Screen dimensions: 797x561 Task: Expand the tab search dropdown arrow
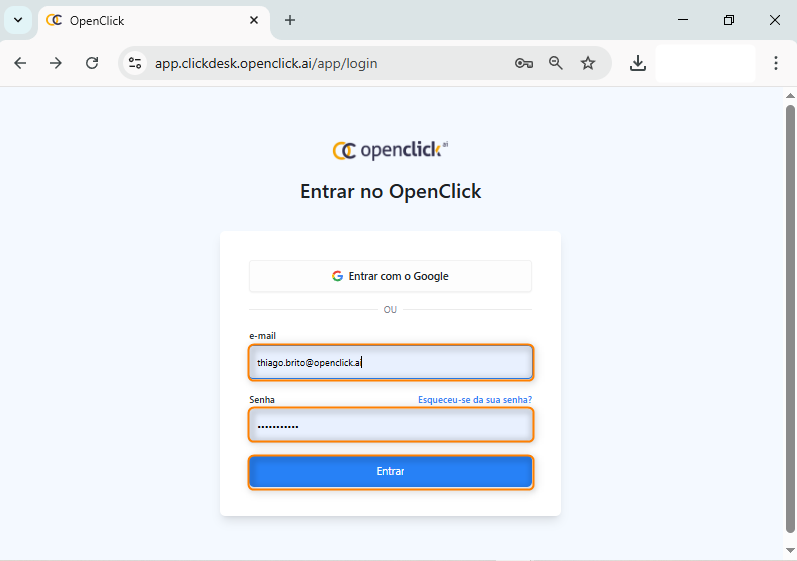(x=17, y=20)
